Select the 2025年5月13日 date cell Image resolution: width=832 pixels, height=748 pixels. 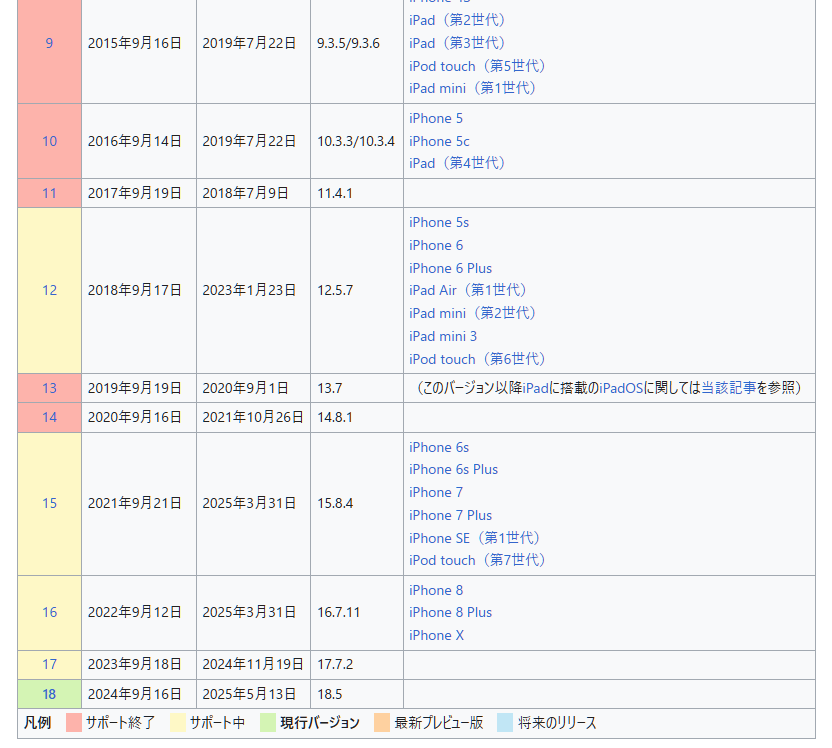tap(253, 694)
